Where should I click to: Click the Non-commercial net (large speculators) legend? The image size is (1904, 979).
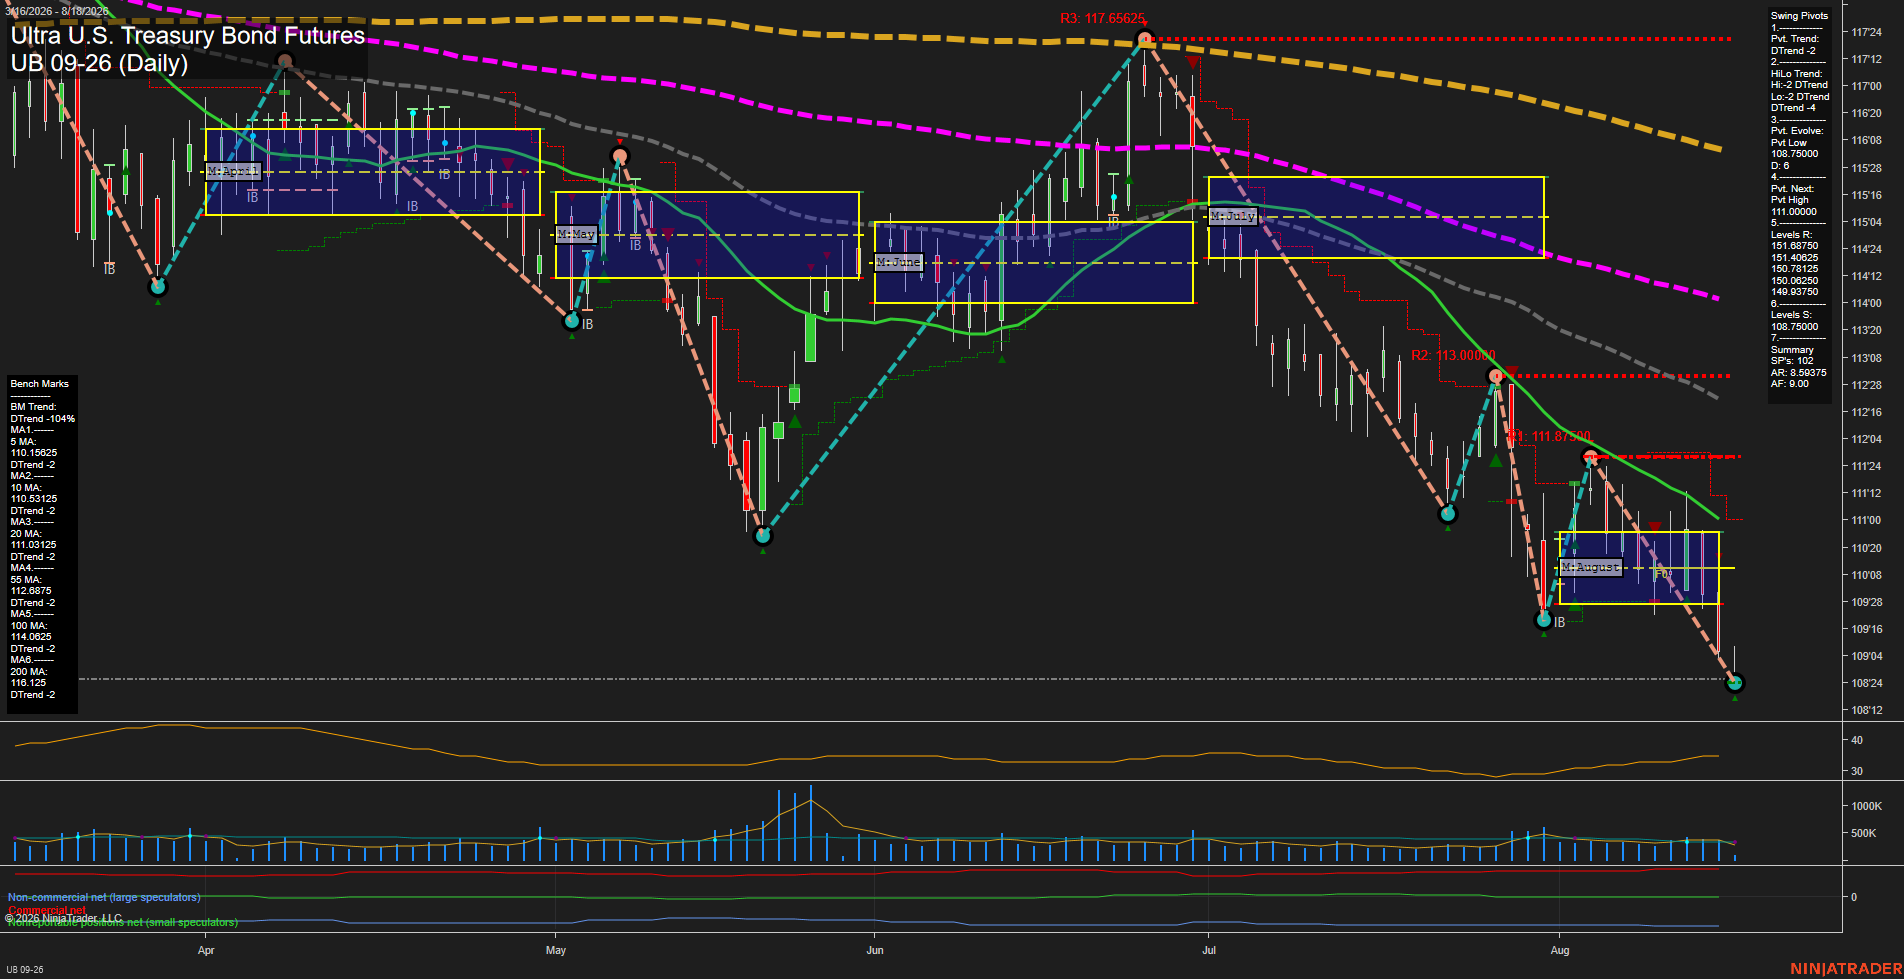click(104, 897)
